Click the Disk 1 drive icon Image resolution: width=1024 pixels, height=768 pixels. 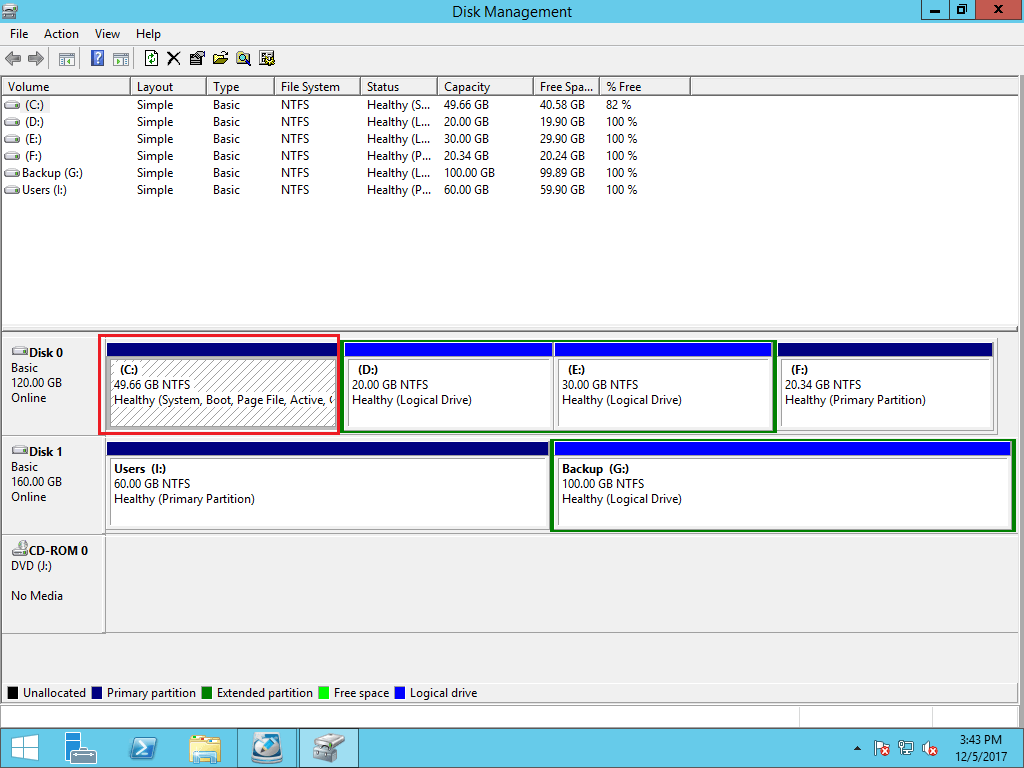tap(20, 451)
